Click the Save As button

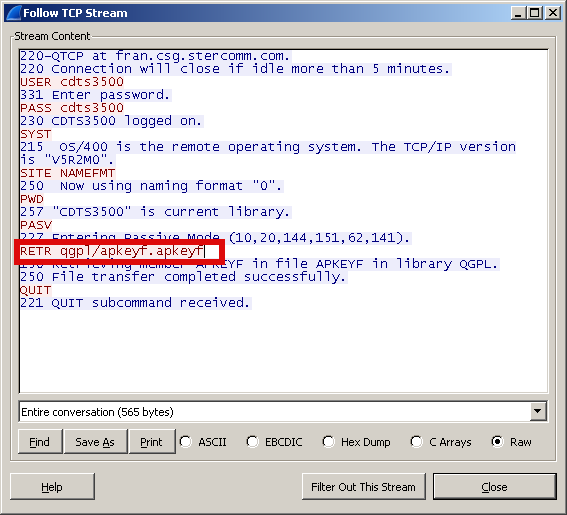95,442
